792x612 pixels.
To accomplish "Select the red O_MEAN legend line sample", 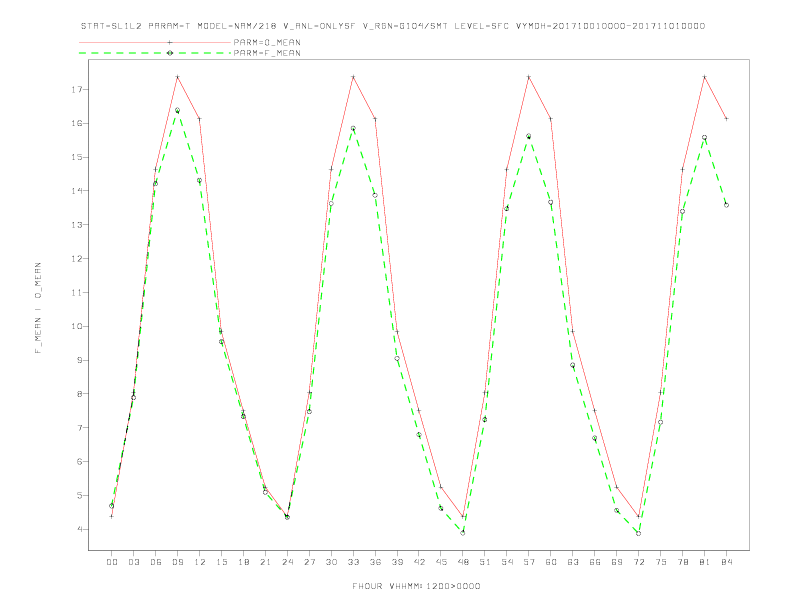I will click(155, 42).
